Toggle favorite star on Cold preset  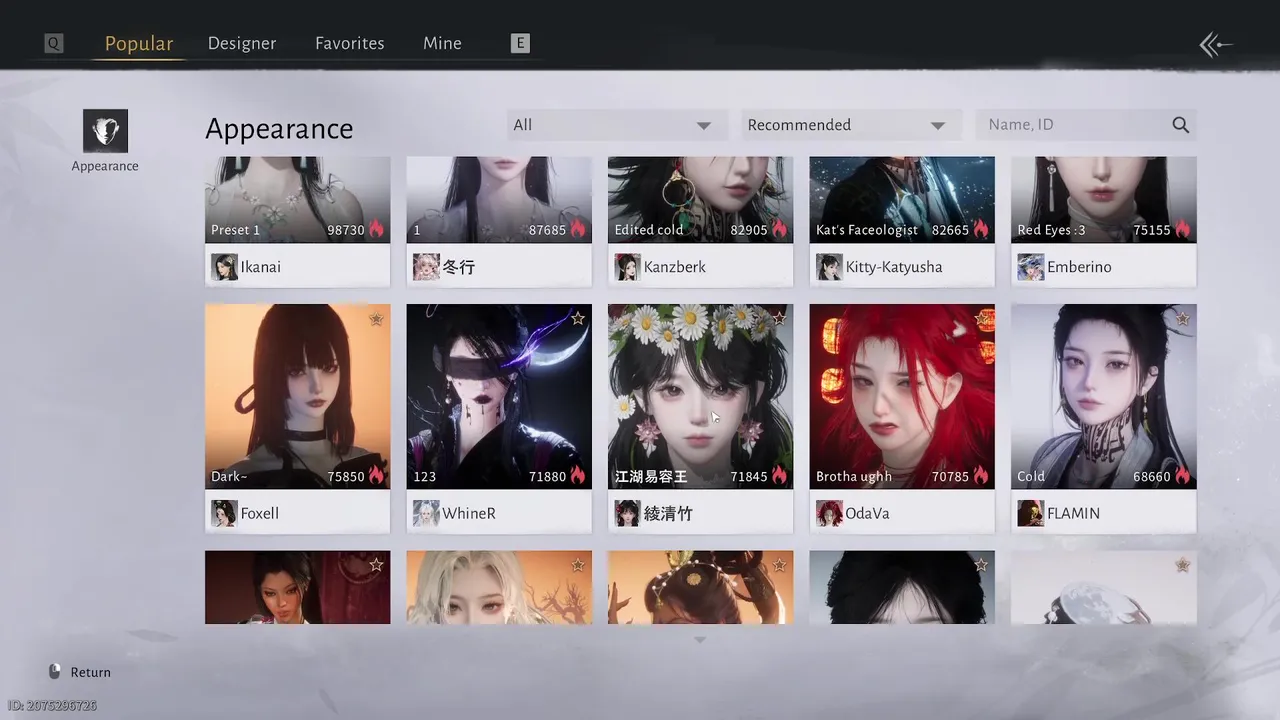[x=1182, y=319]
